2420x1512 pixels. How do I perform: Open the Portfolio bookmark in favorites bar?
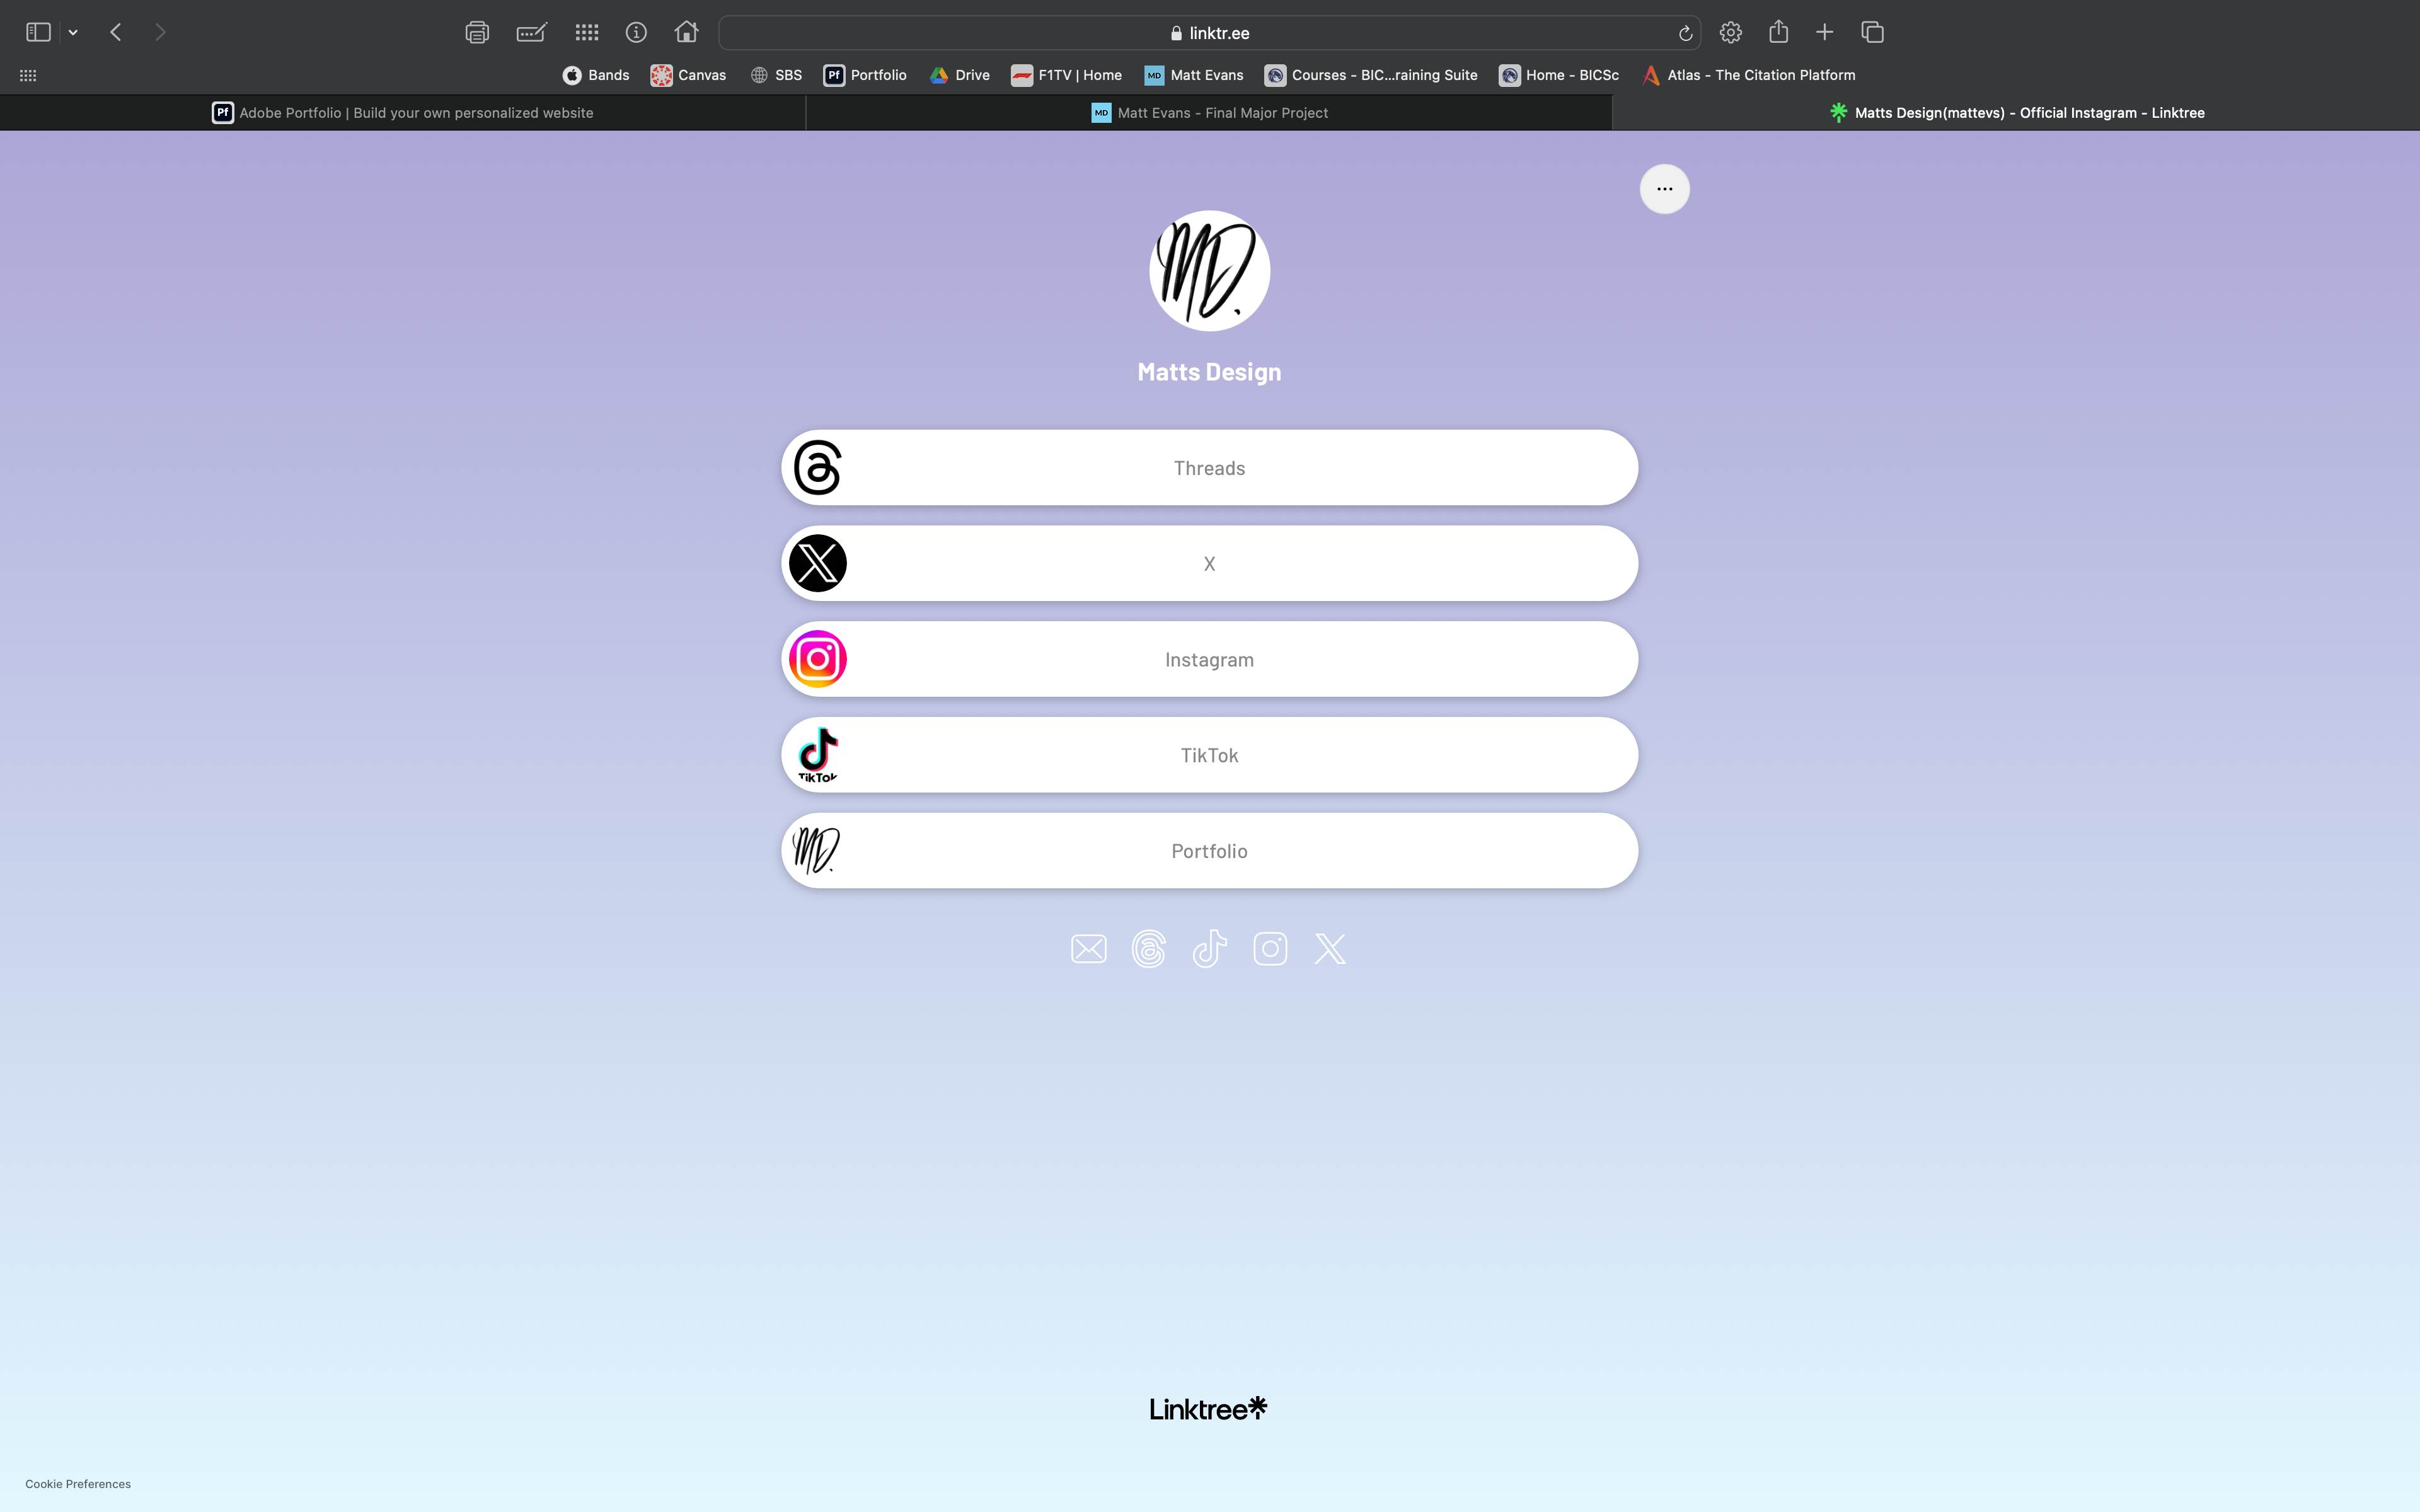point(865,75)
